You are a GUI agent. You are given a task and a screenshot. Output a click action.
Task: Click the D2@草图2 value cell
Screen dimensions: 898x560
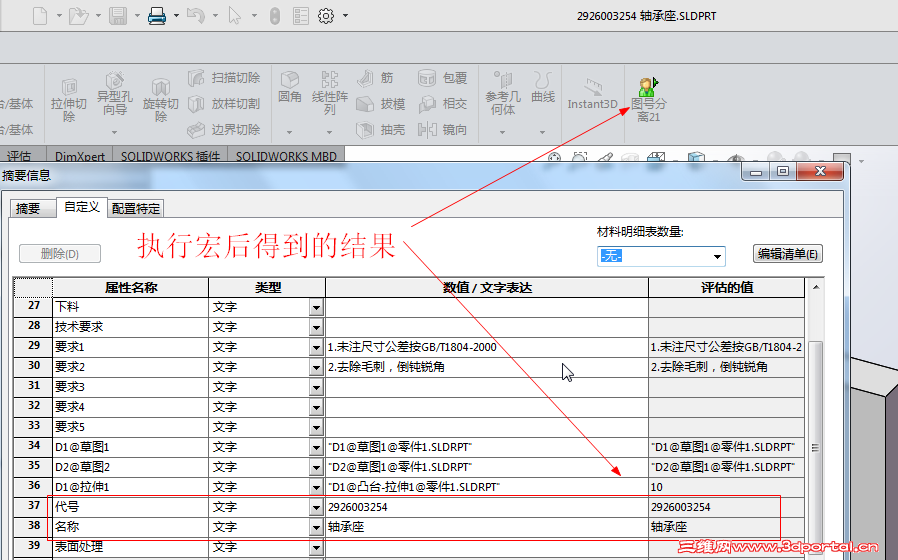(487, 467)
